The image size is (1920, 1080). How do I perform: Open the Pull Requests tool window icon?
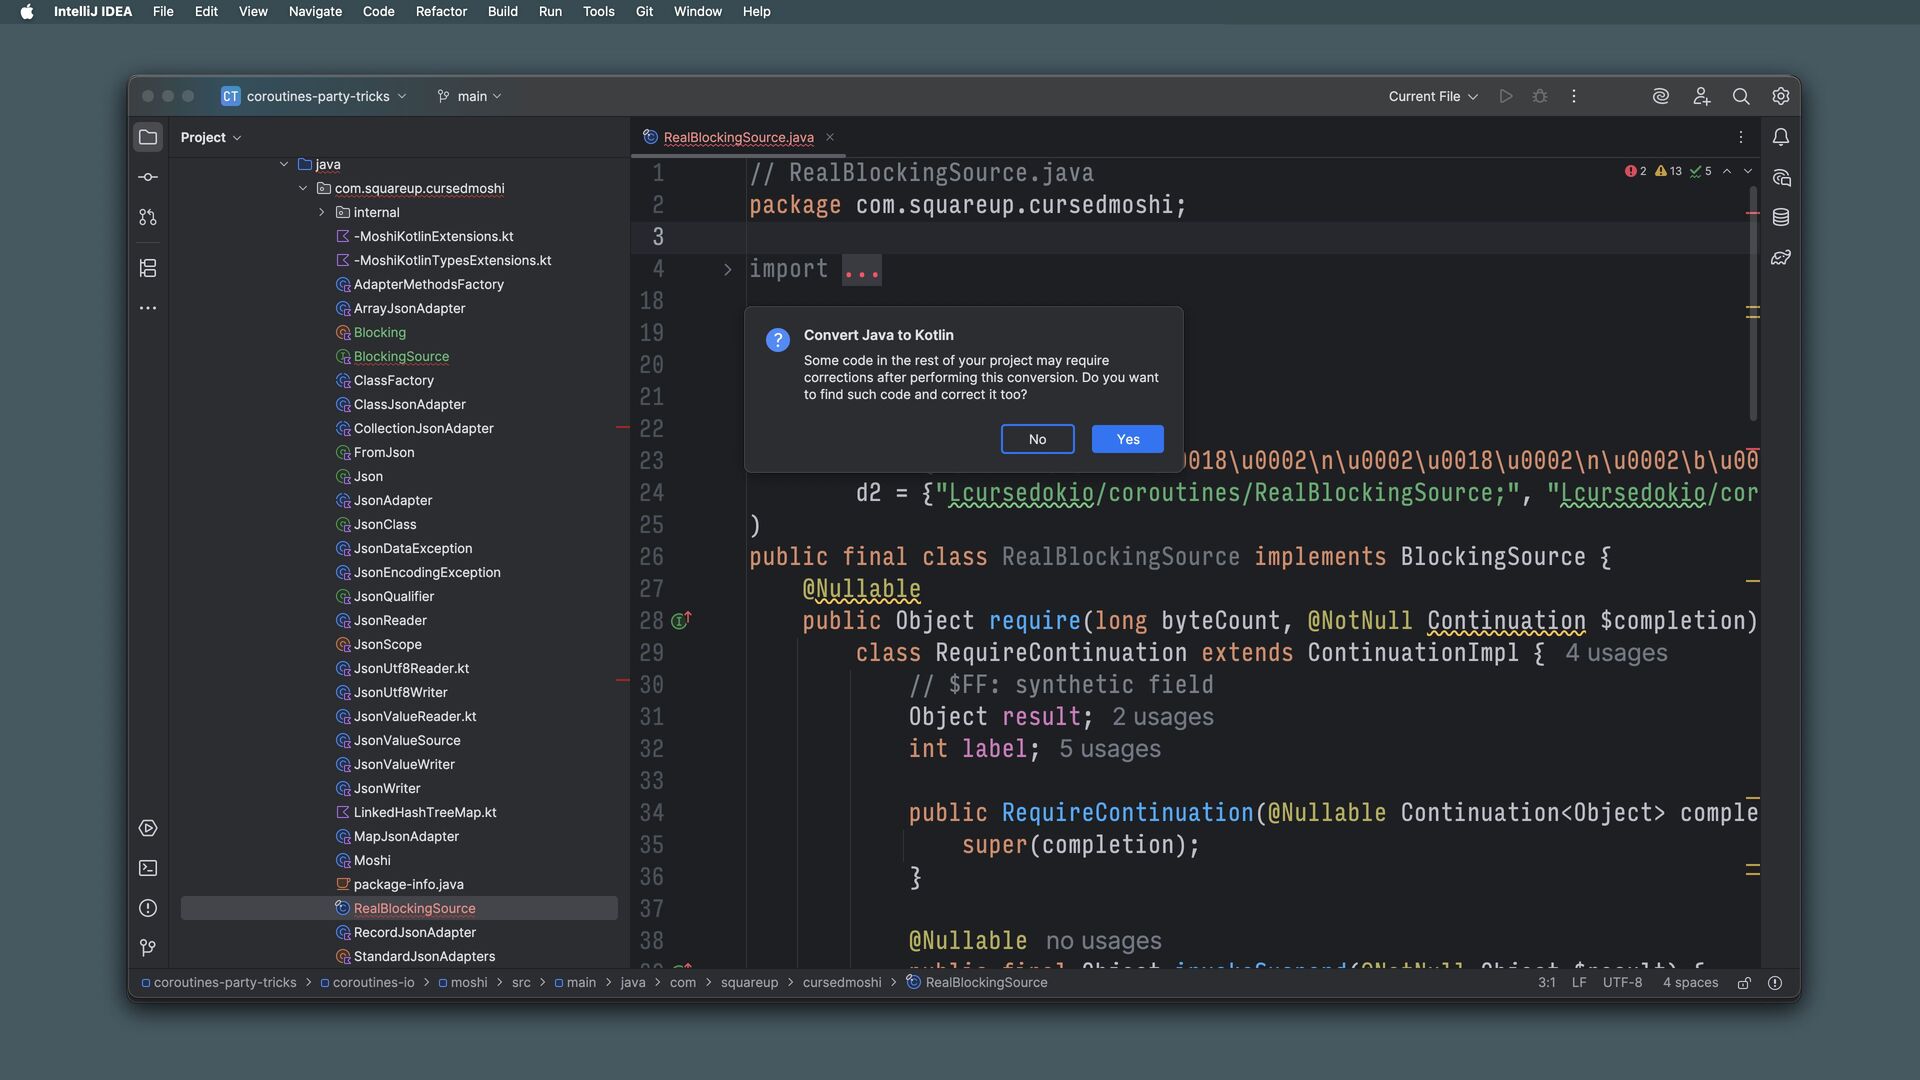148,217
